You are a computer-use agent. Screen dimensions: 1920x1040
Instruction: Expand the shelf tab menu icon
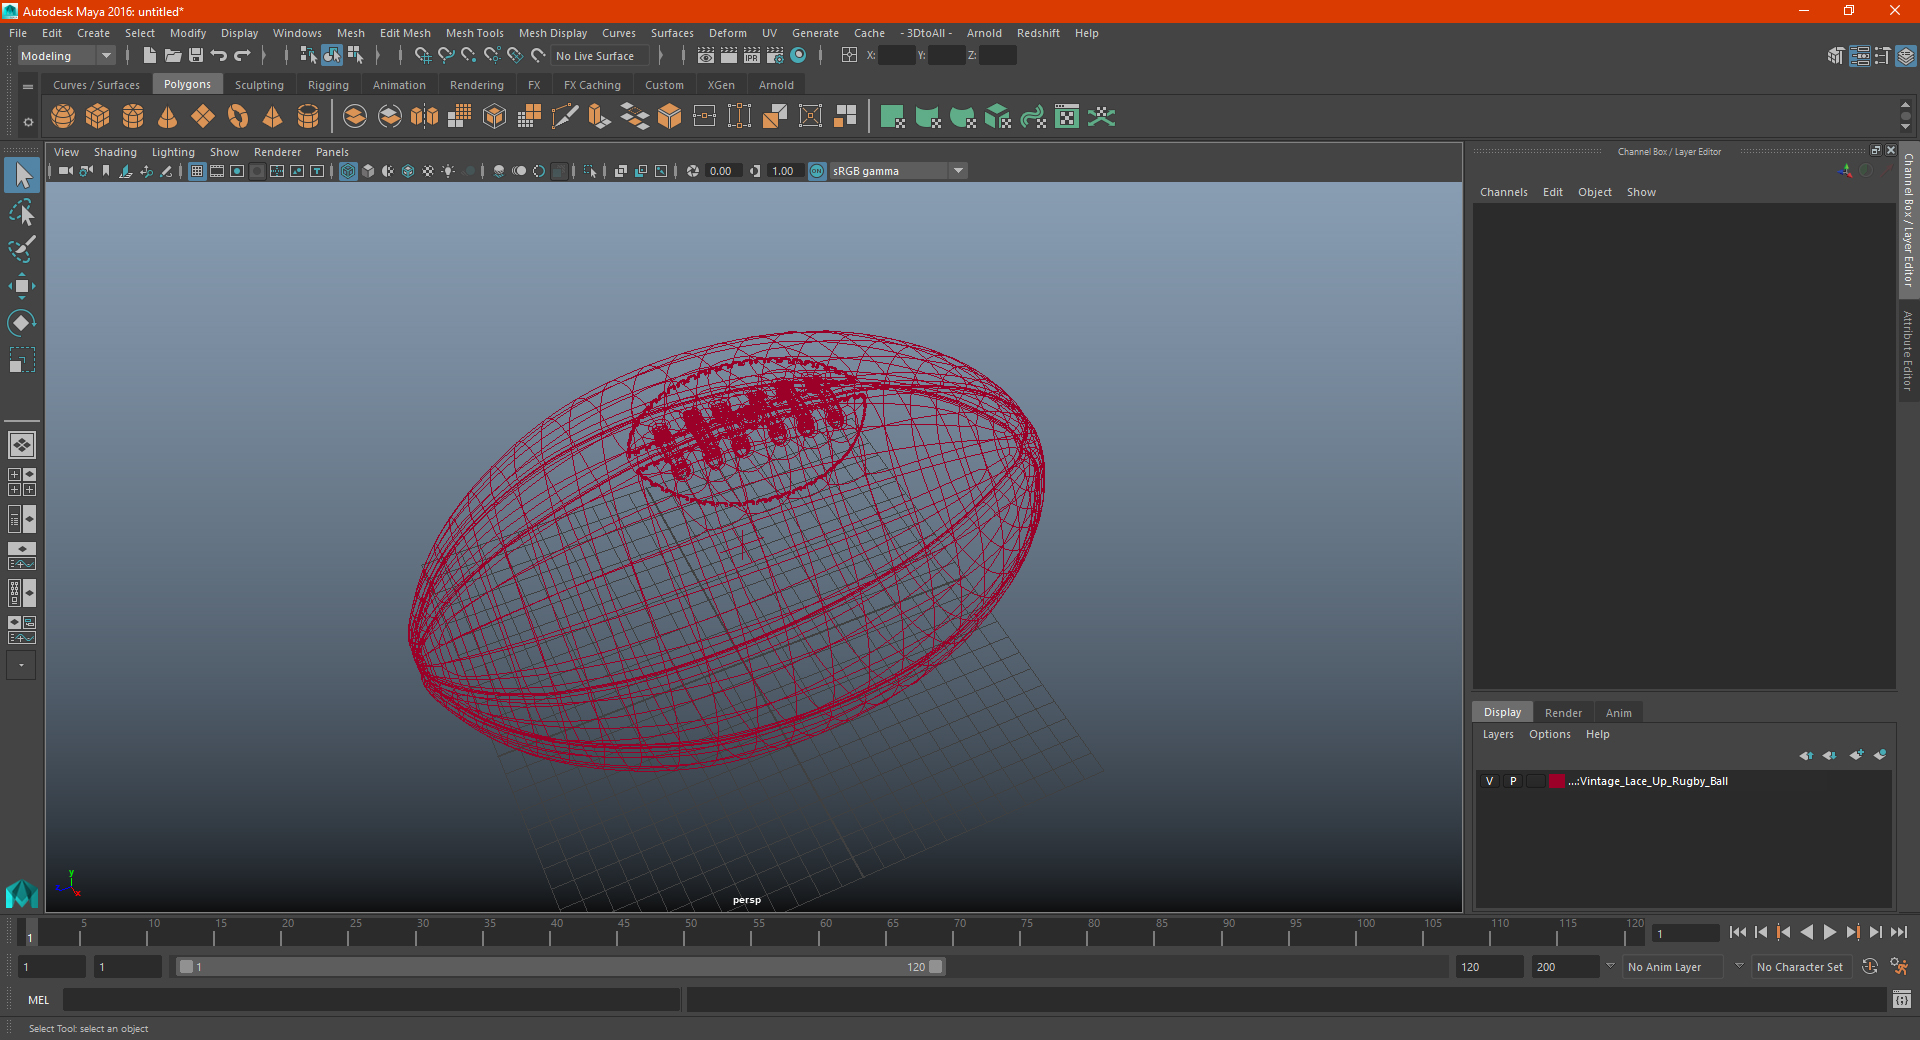(28, 87)
